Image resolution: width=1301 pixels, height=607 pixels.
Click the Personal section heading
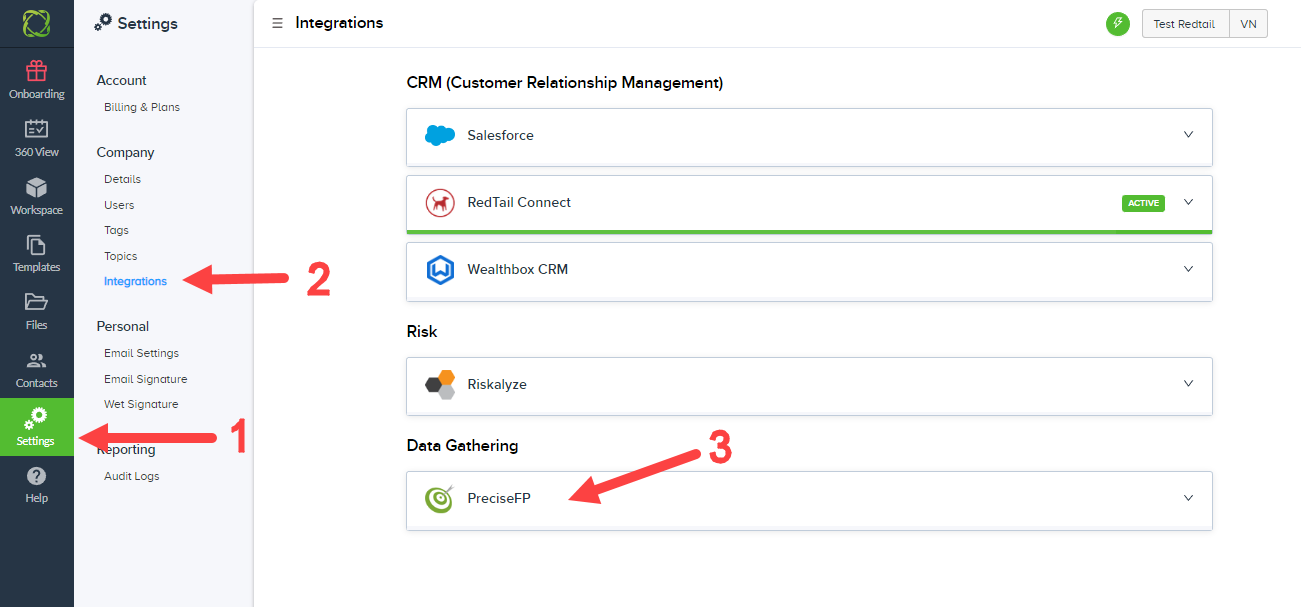[122, 326]
